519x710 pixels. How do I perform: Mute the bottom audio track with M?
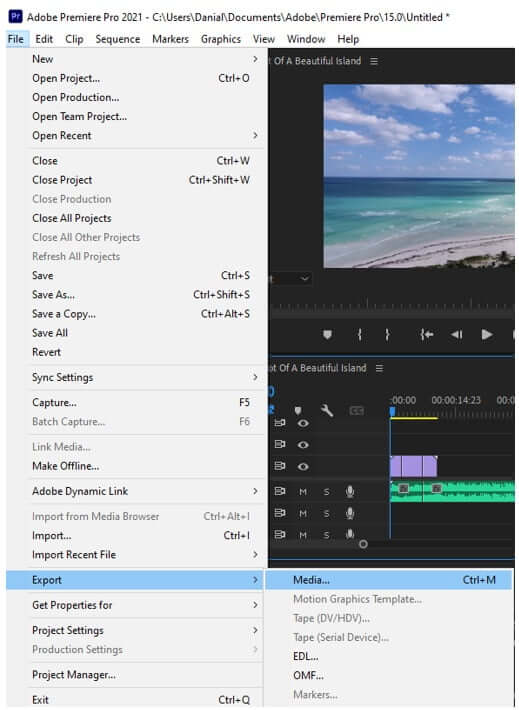click(x=303, y=535)
